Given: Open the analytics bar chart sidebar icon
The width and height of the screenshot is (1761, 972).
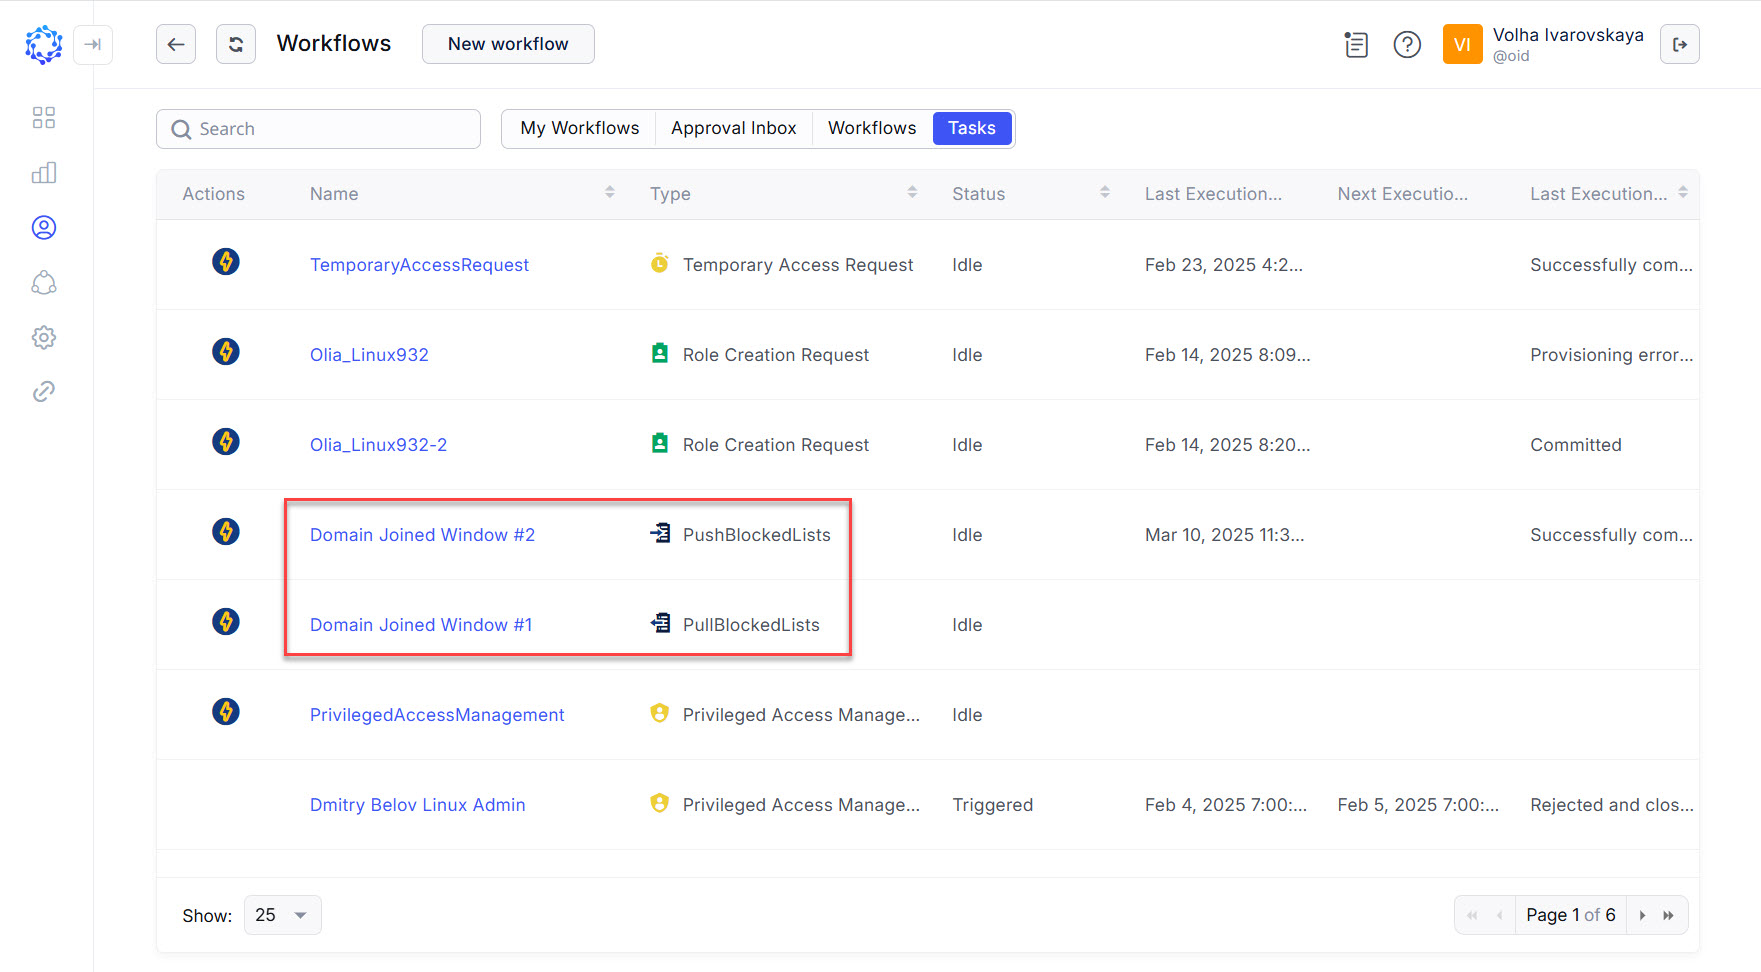Looking at the screenshot, I should click(43, 172).
